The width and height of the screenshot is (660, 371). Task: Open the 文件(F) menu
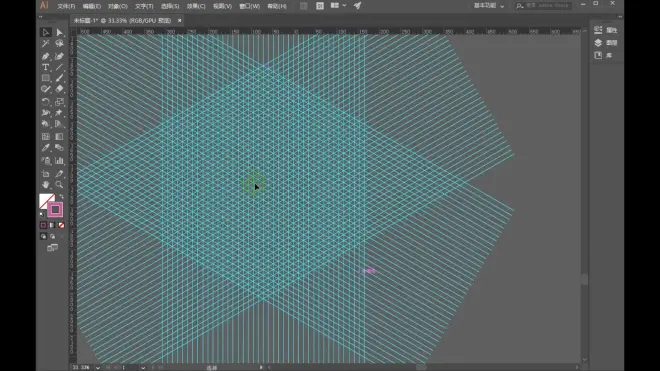coord(66,6)
